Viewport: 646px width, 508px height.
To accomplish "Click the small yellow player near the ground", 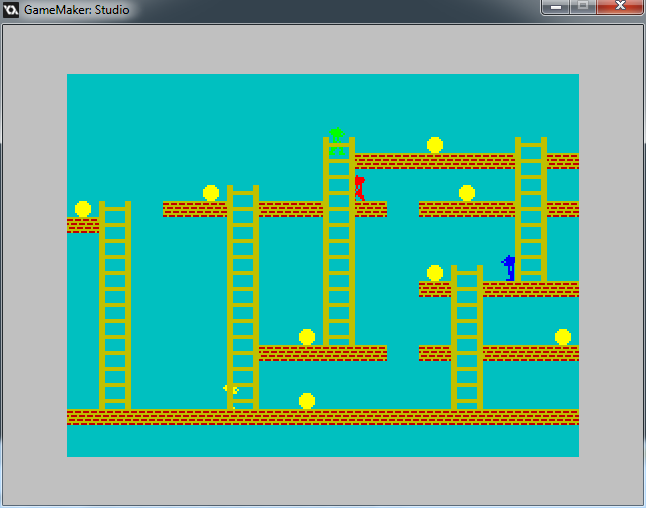I will [231, 390].
